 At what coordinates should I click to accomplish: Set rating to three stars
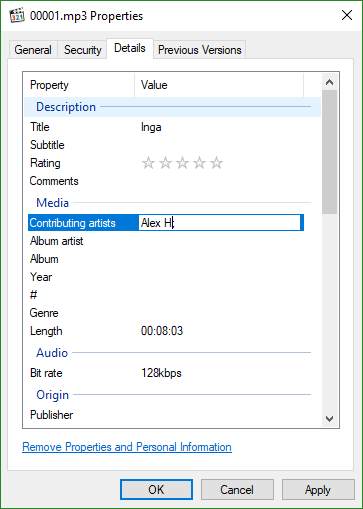182,163
